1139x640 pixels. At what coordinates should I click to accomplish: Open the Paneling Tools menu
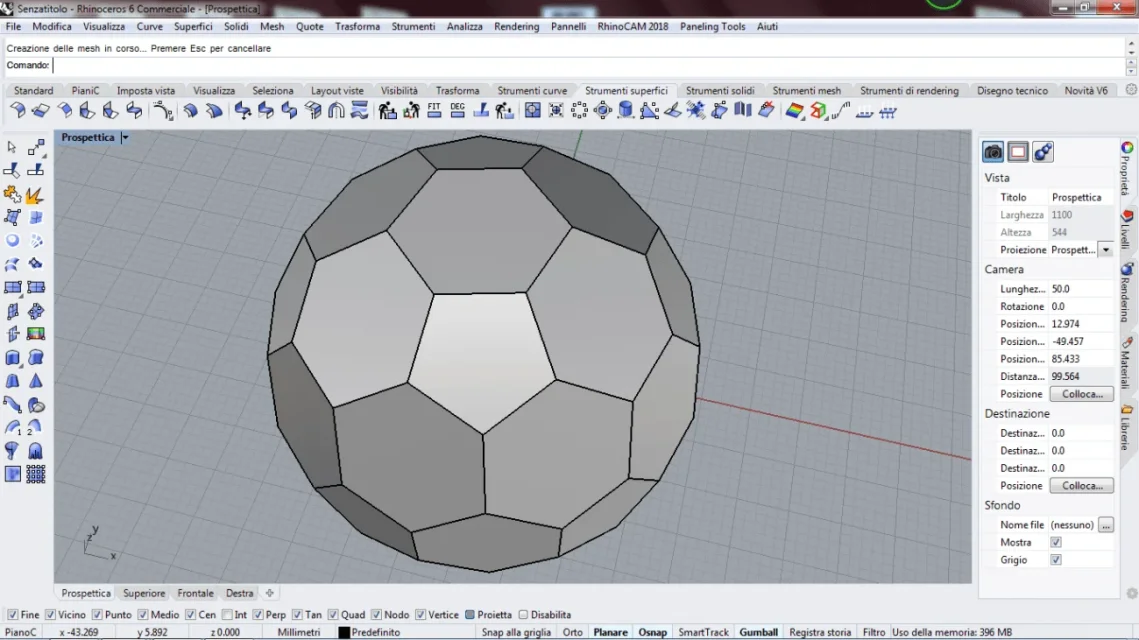click(713, 26)
